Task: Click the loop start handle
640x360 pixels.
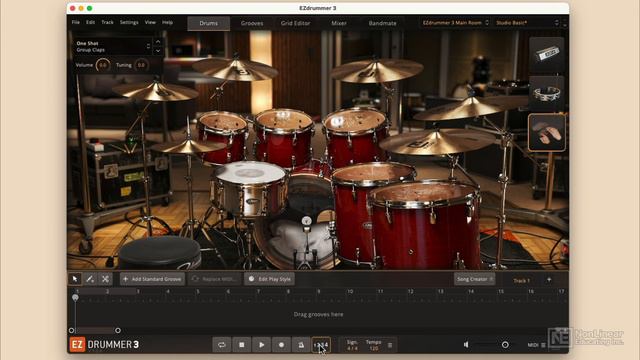Action: click(x=72, y=330)
